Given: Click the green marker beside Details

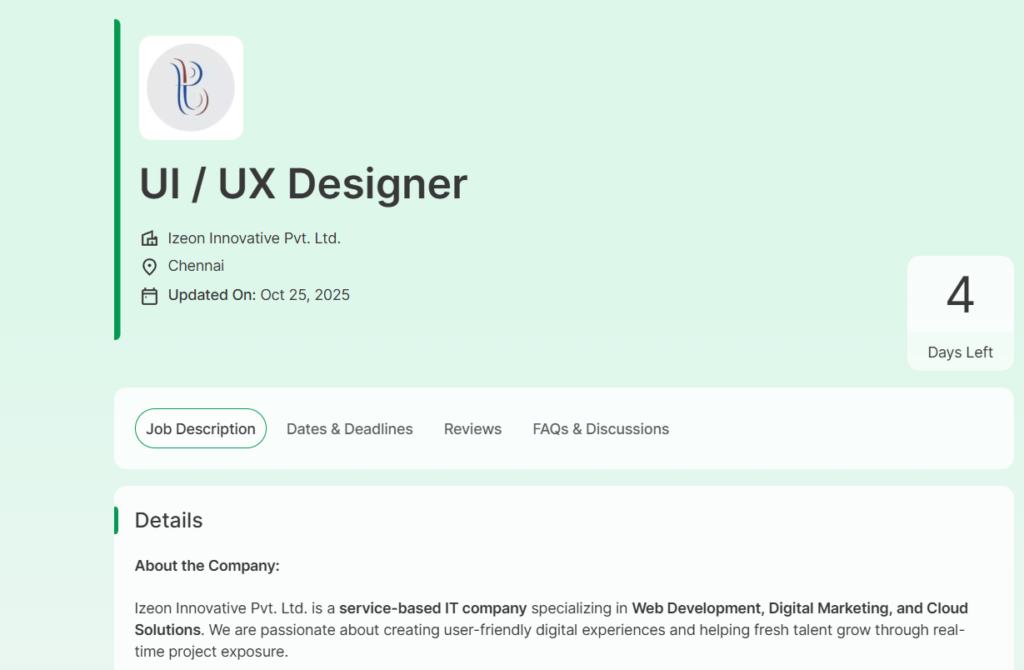Looking at the screenshot, I should click(116, 520).
